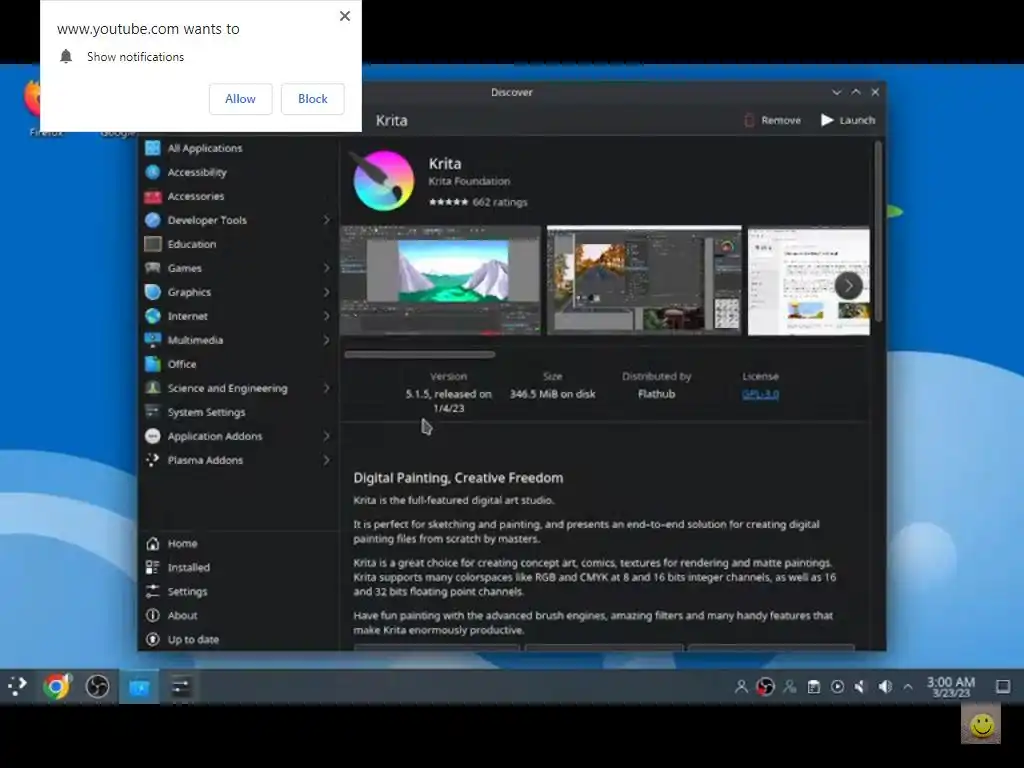Select the Plasma Addons icon
The image size is (1024, 768).
153,460
